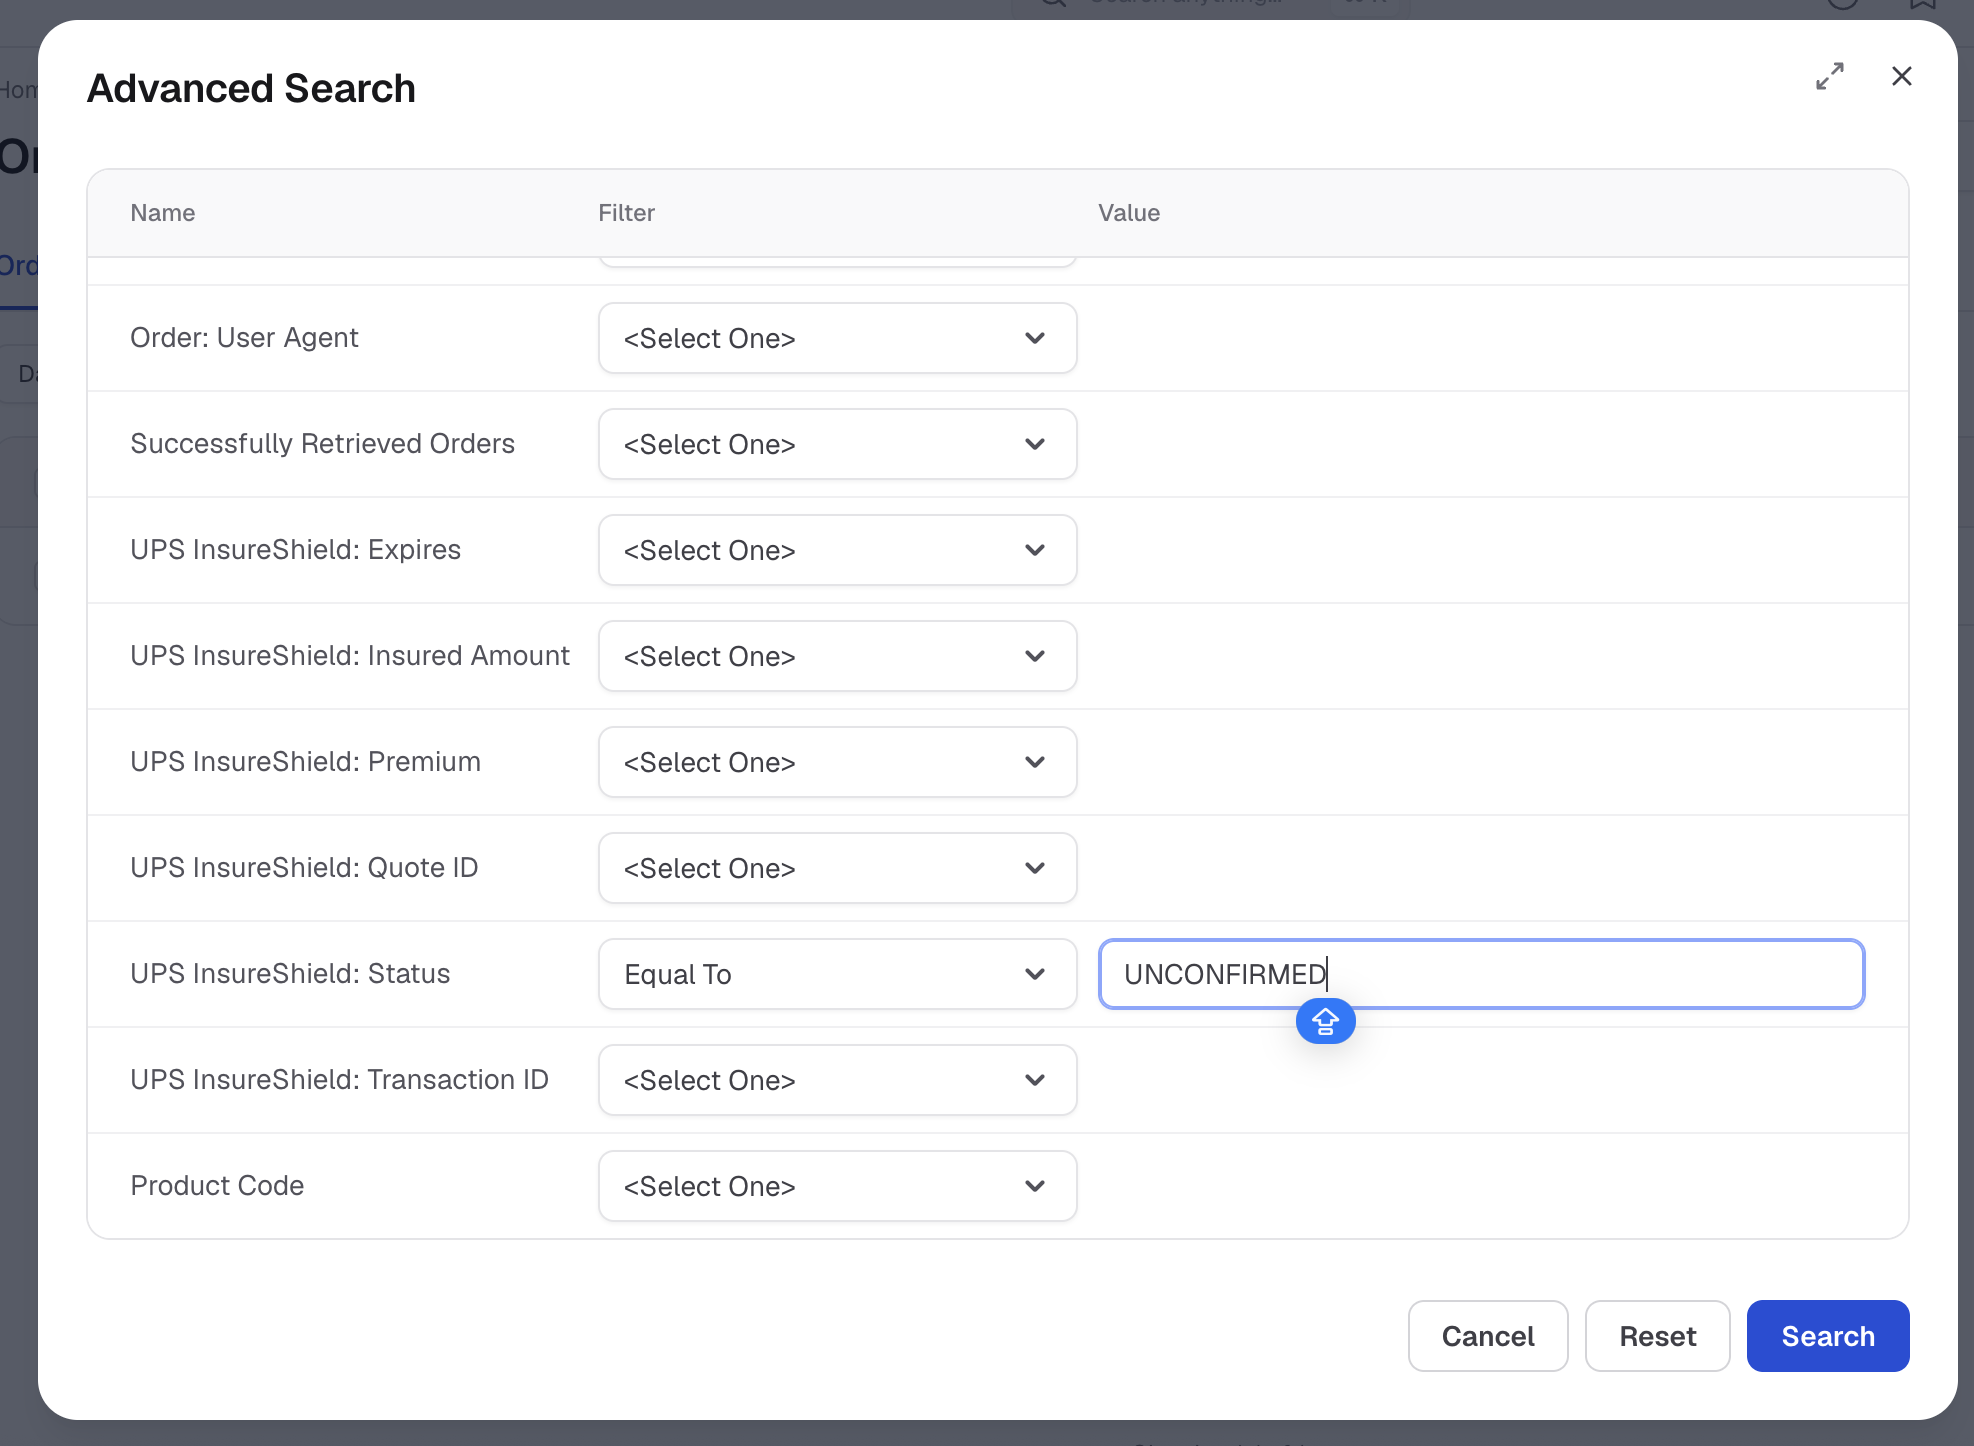Click the 'Advanced Search' dialog title
Viewport: 1974px width, 1446px height.
[x=251, y=88]
